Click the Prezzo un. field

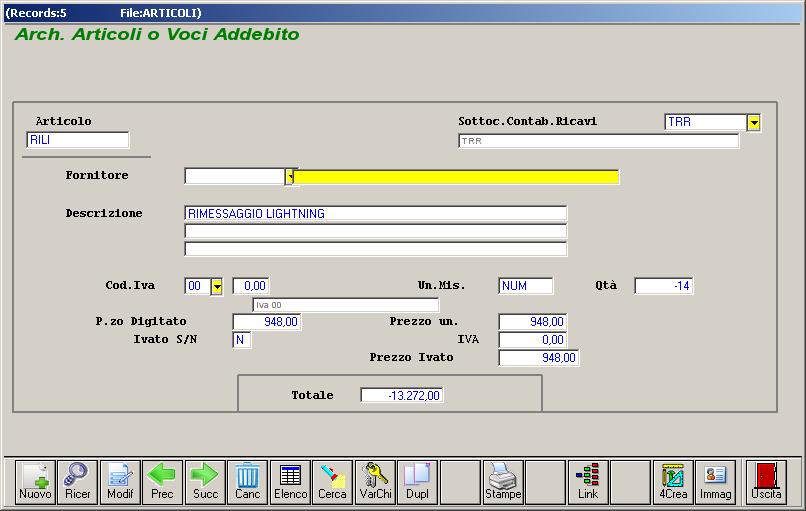[x=533, y=322]
